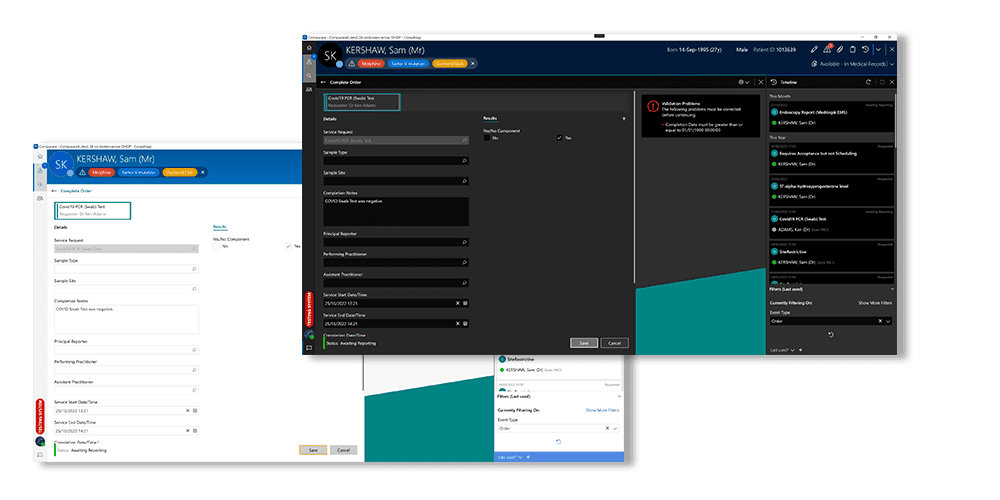Add a result with the plus icon
Image resolution: width=1000 pixels, height=500 pixels.
pyautogui.click(x=624, y=119)
